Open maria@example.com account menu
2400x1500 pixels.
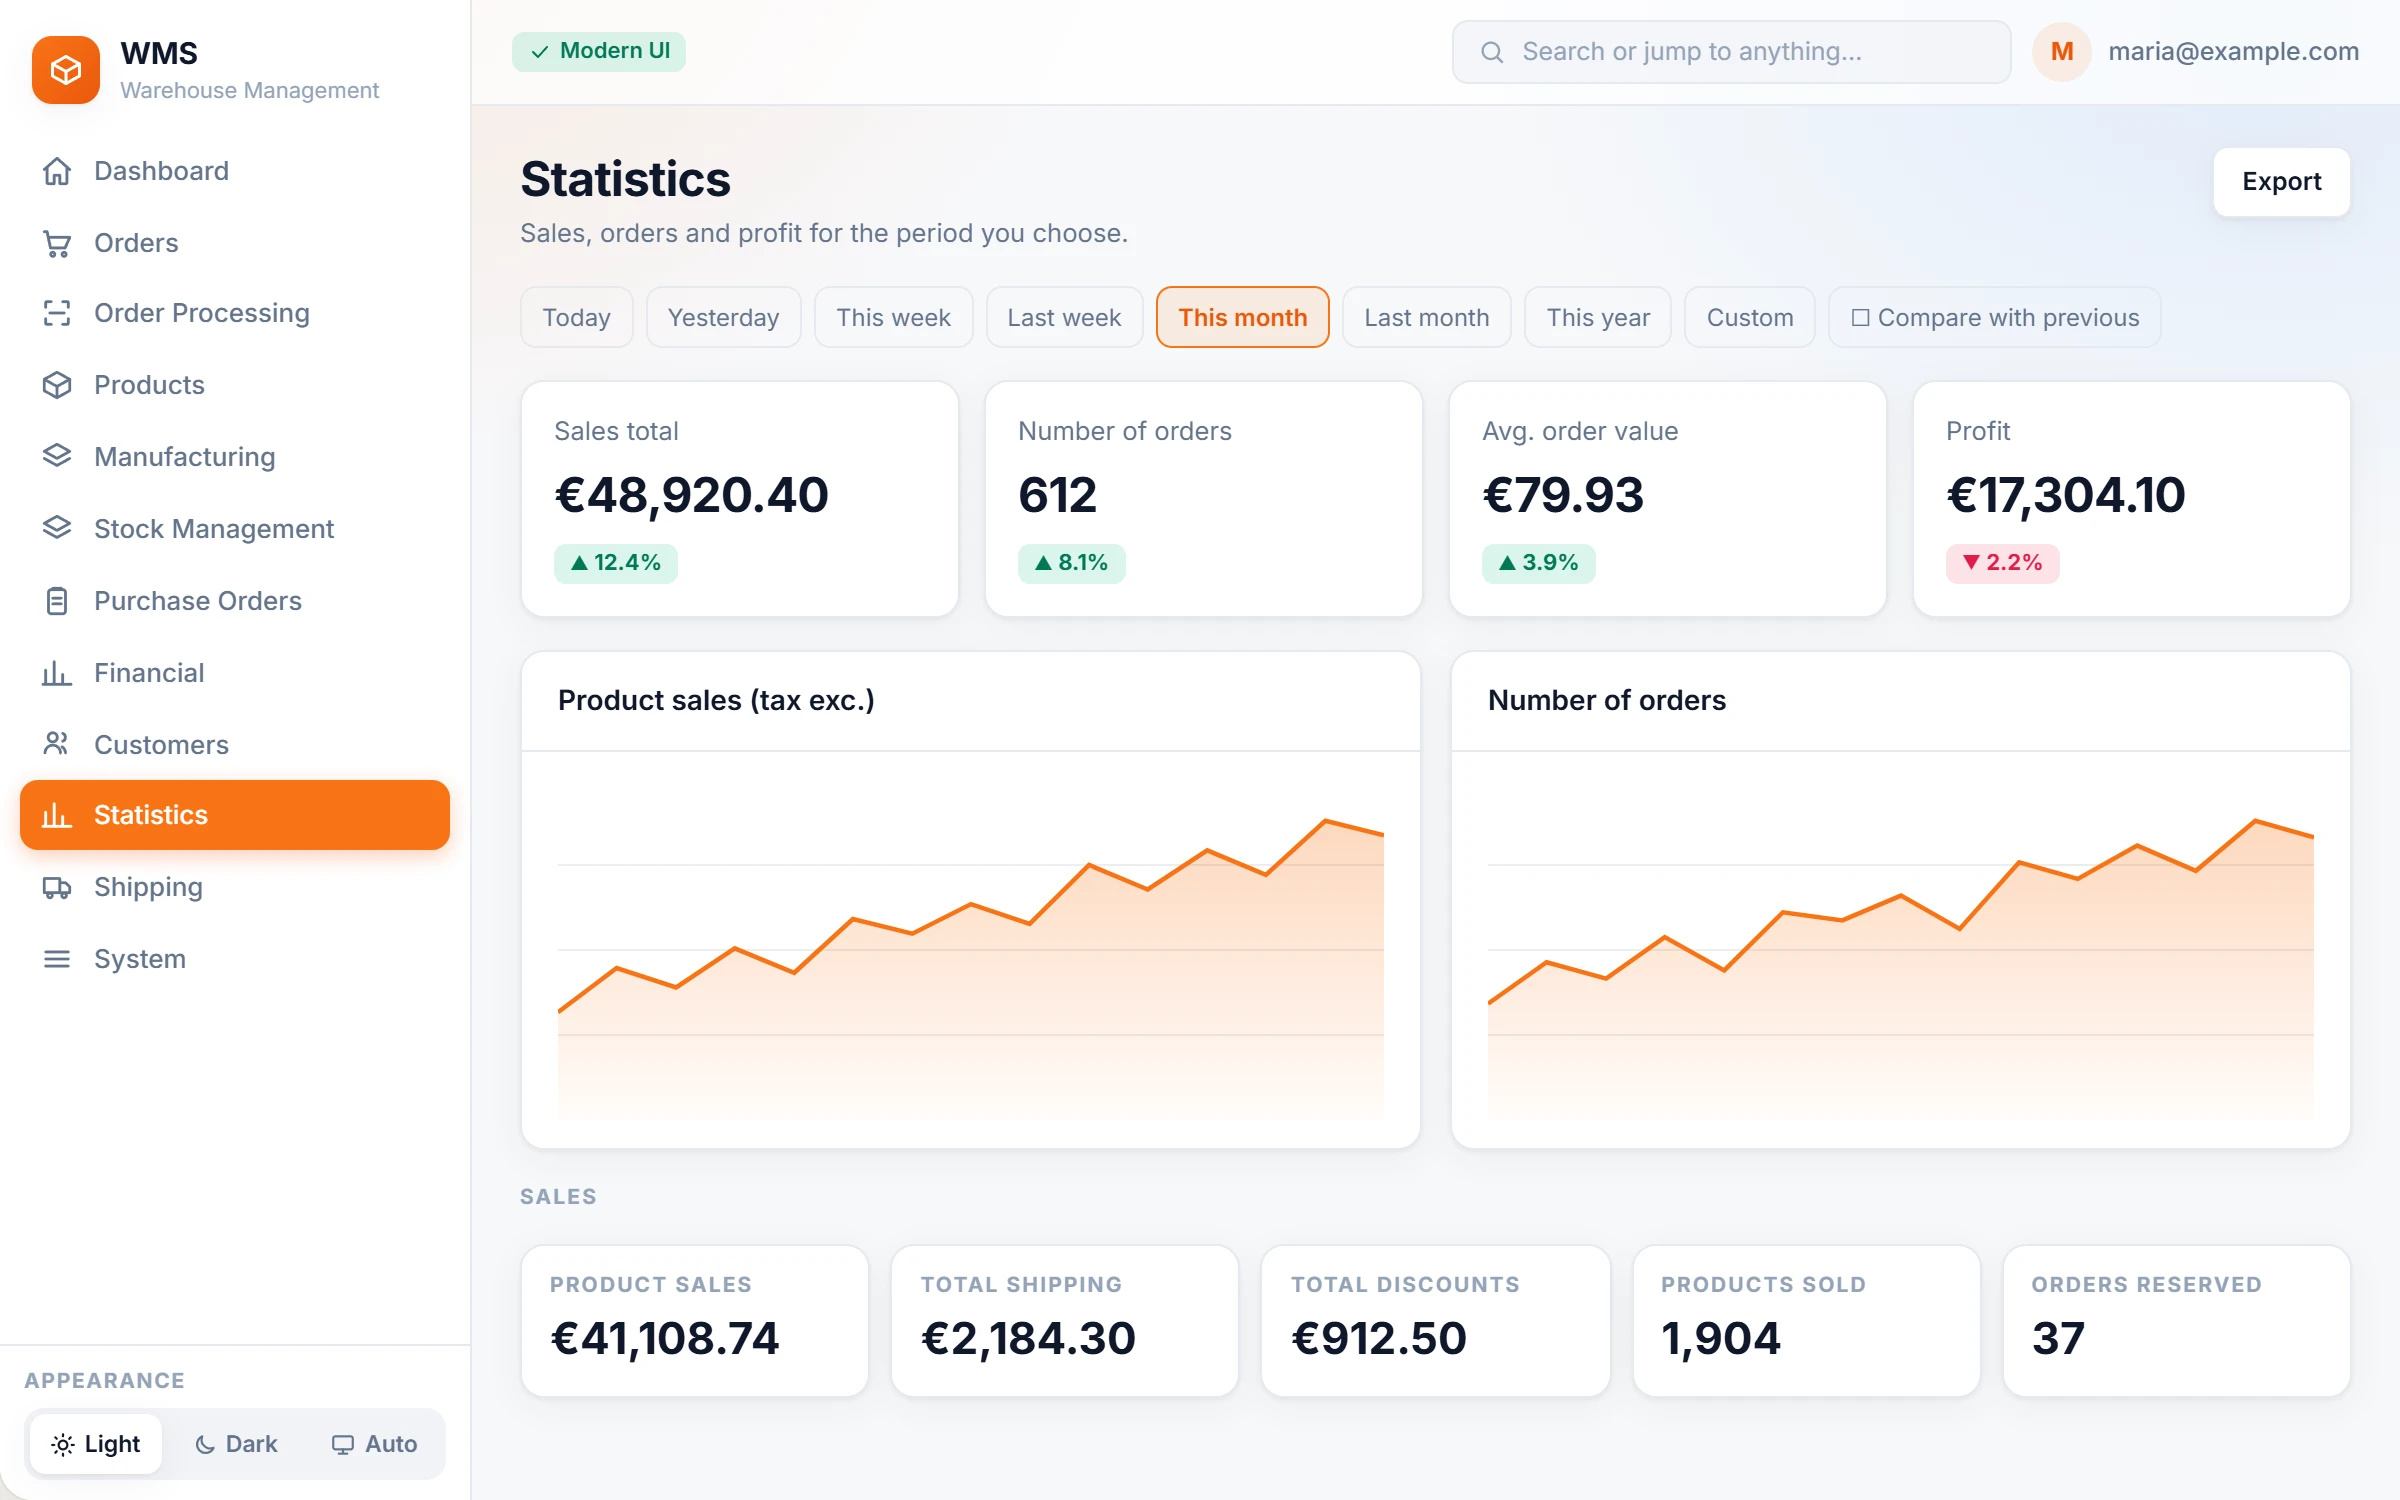tap(2234, 52)
